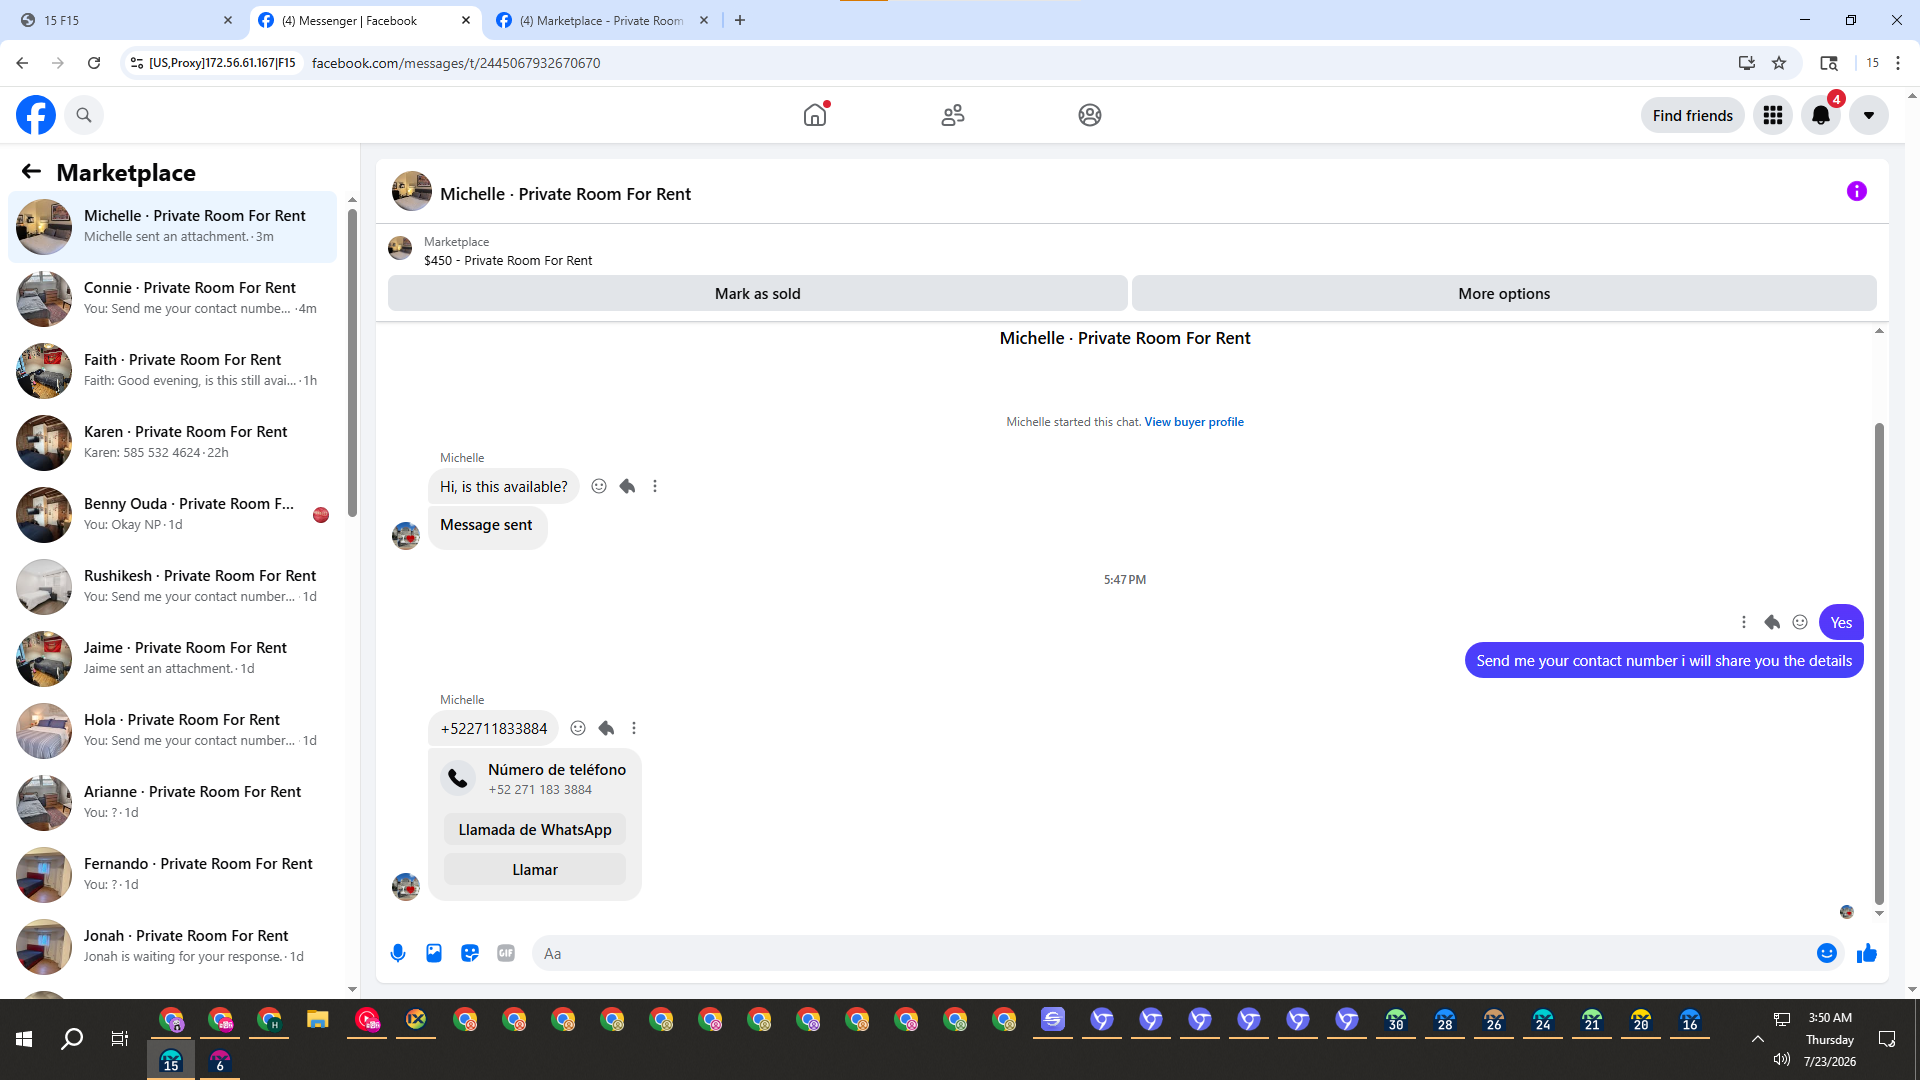React to the +522711833884 message
1920x1080 pixels.
coord(578,728)
